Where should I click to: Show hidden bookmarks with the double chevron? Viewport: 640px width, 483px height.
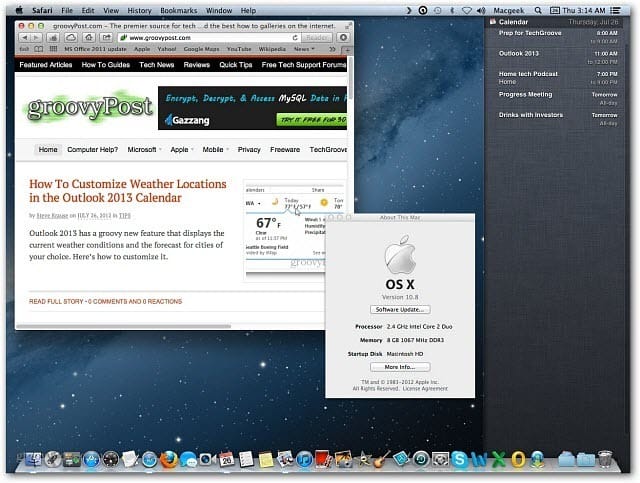tap(332, 49)
